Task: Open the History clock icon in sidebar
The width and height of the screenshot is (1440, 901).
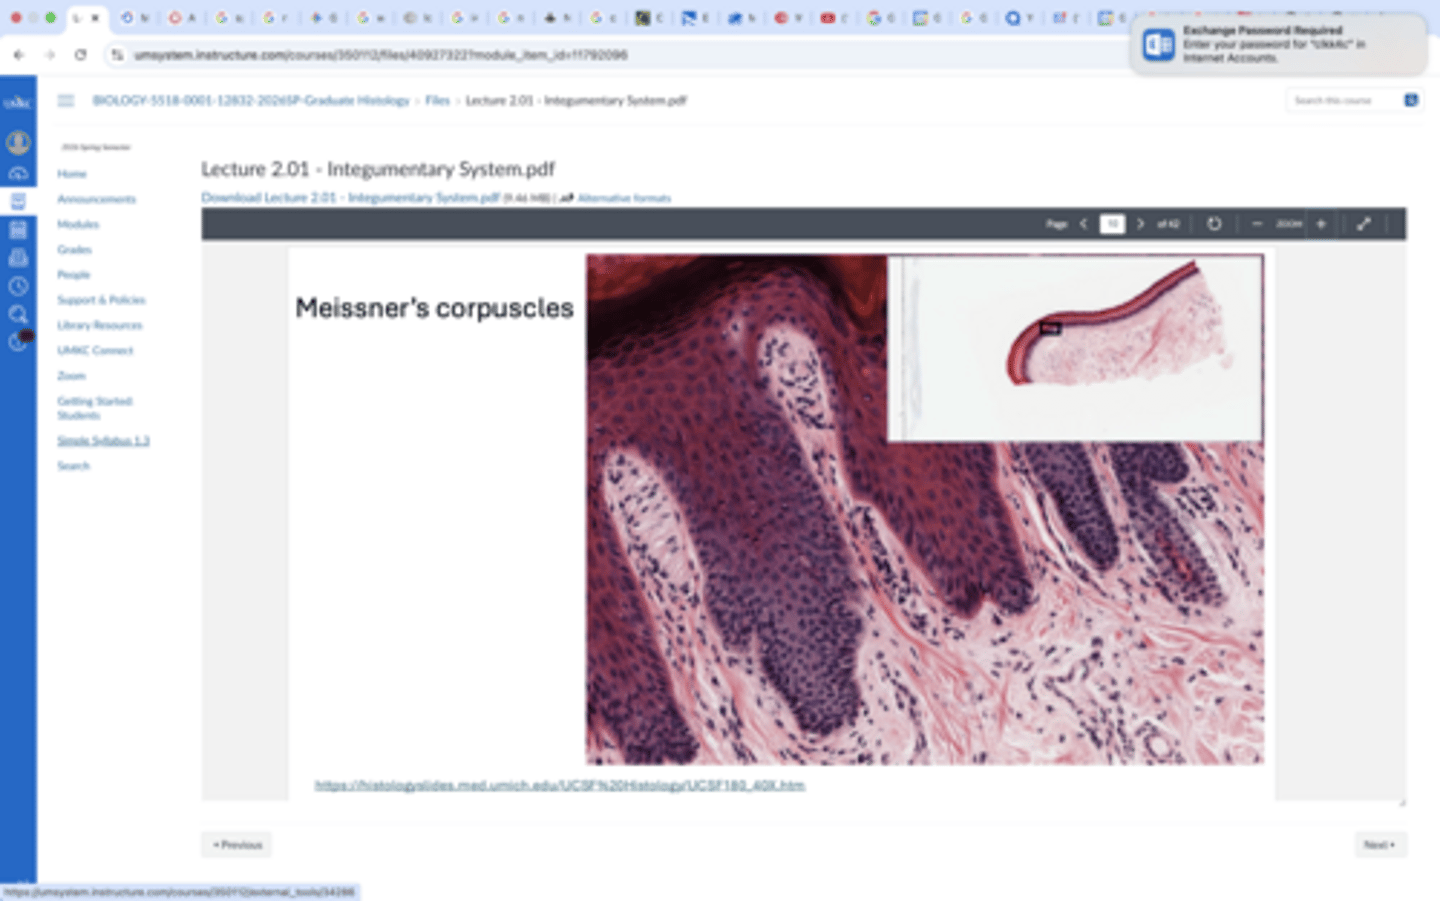Action: tap(18, 286)
